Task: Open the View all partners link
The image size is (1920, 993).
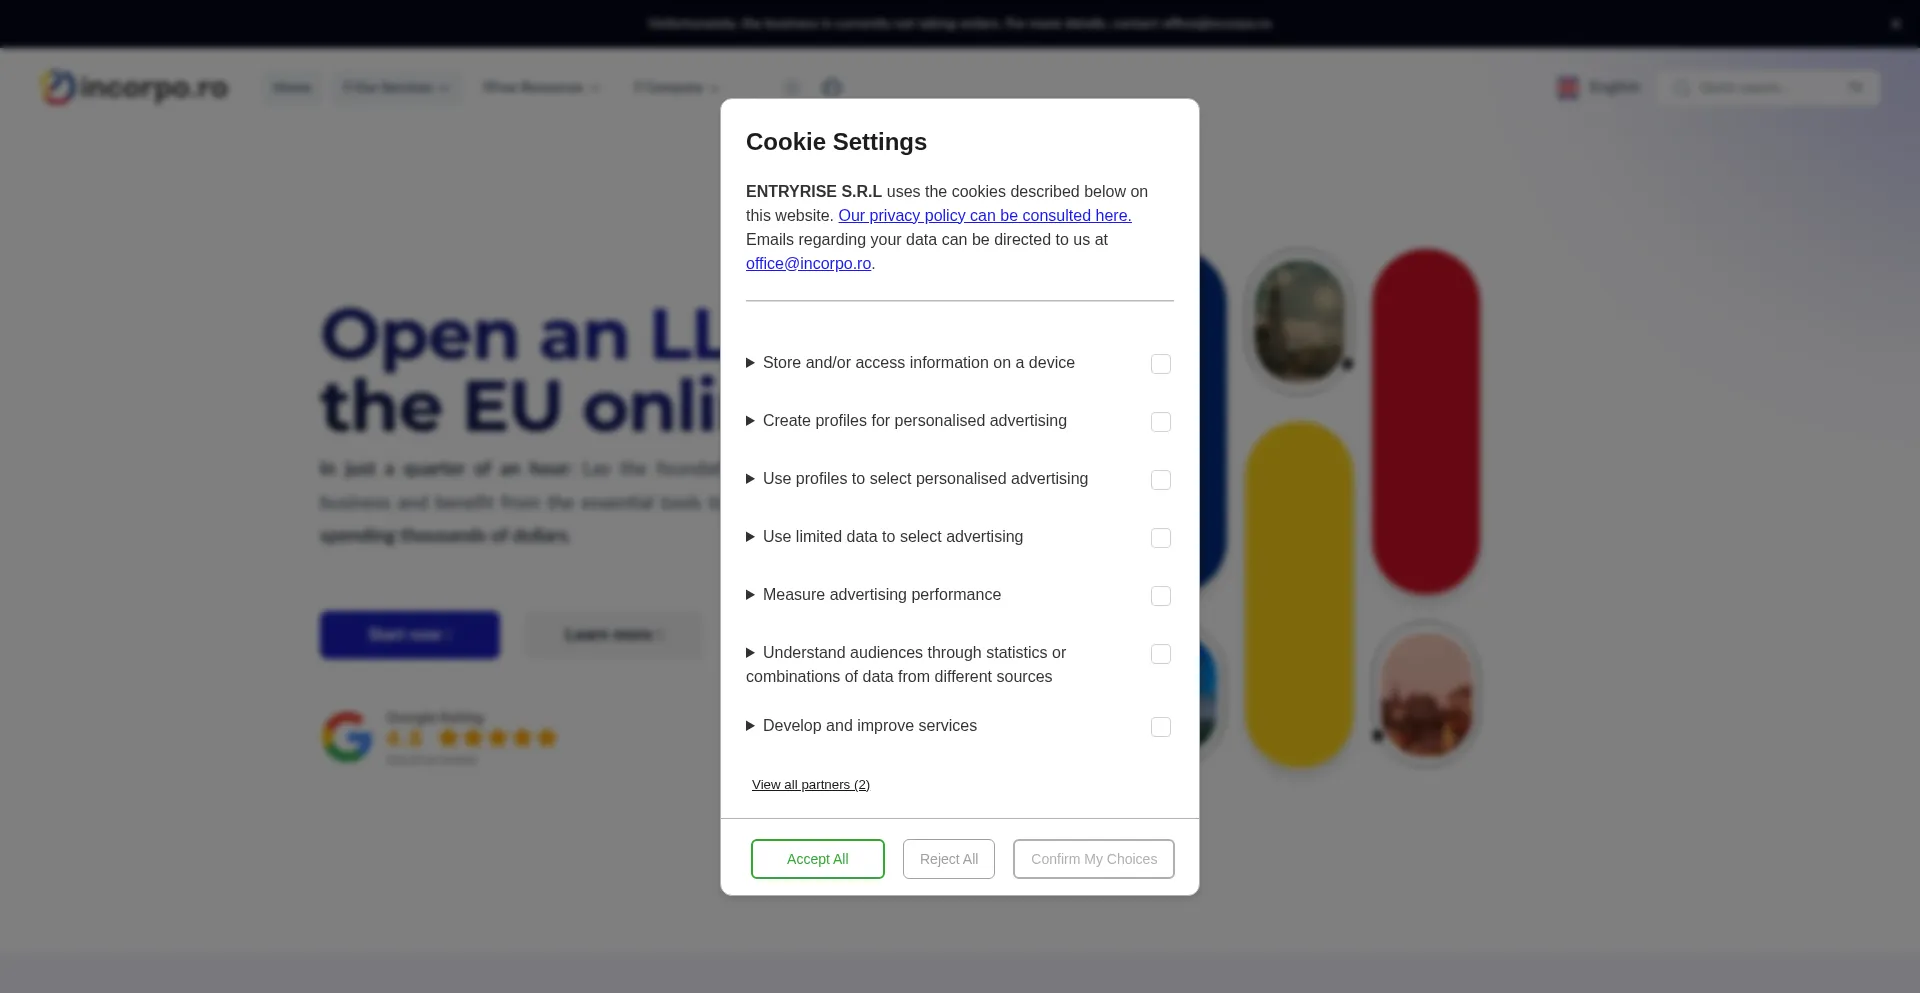Action: click(x=811, y=785)
